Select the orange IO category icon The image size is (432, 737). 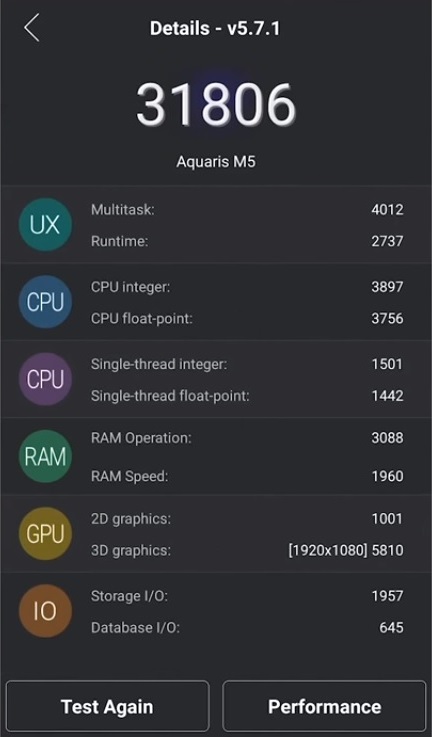tap(45, 611)
